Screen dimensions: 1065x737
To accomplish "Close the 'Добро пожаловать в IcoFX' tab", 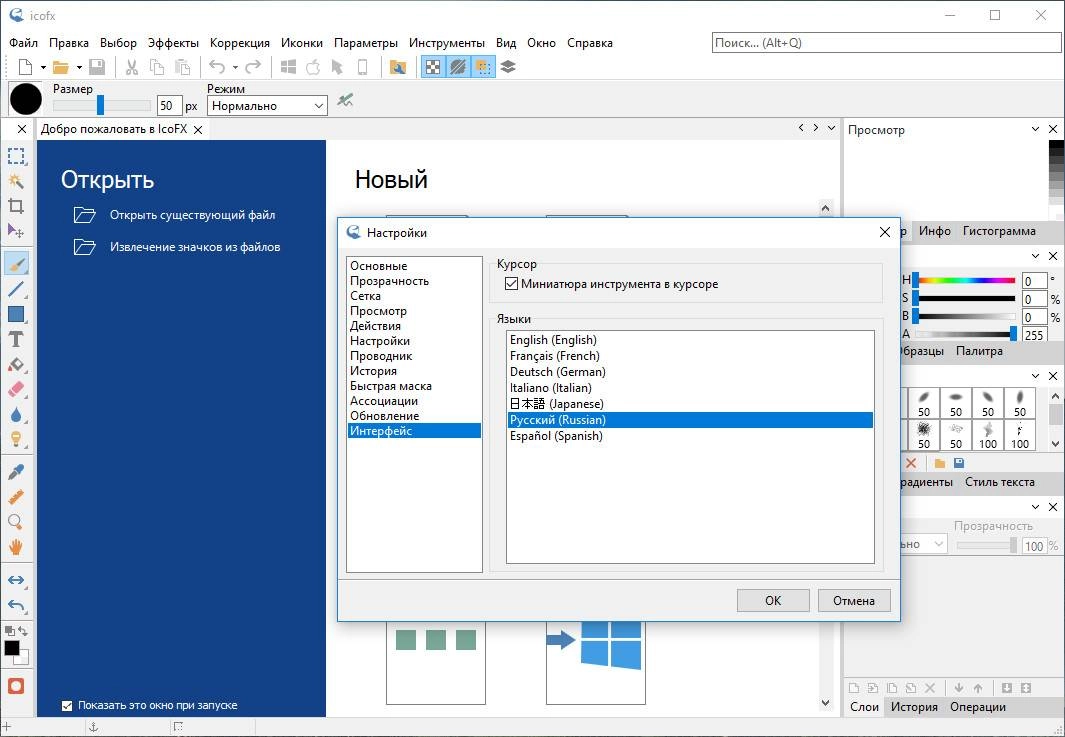I will 198,130.
